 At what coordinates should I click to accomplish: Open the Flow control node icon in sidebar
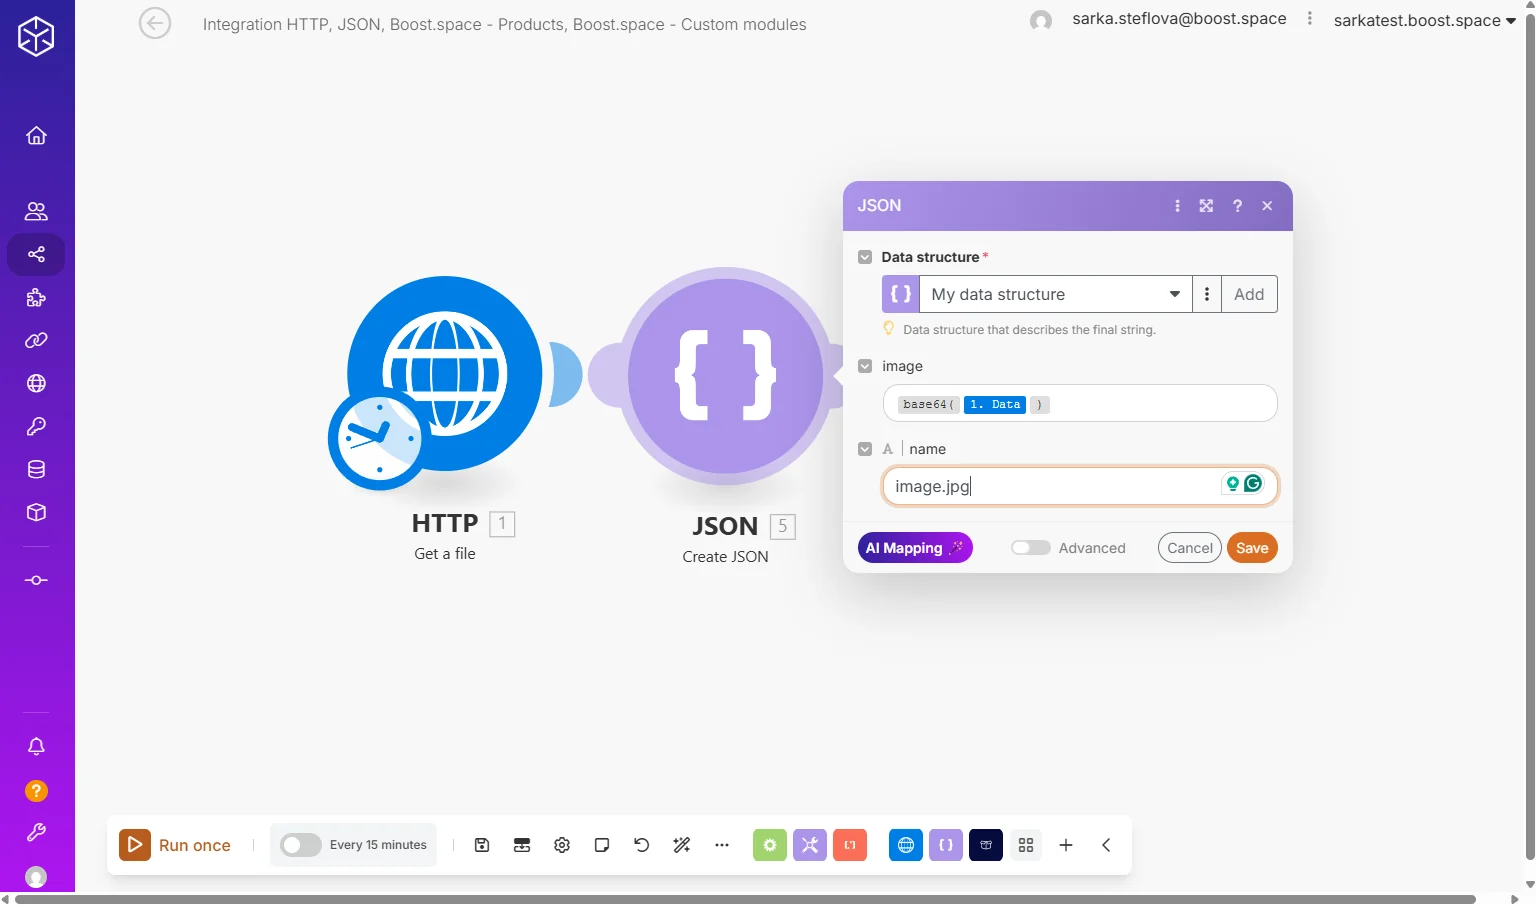click(36, 580)
